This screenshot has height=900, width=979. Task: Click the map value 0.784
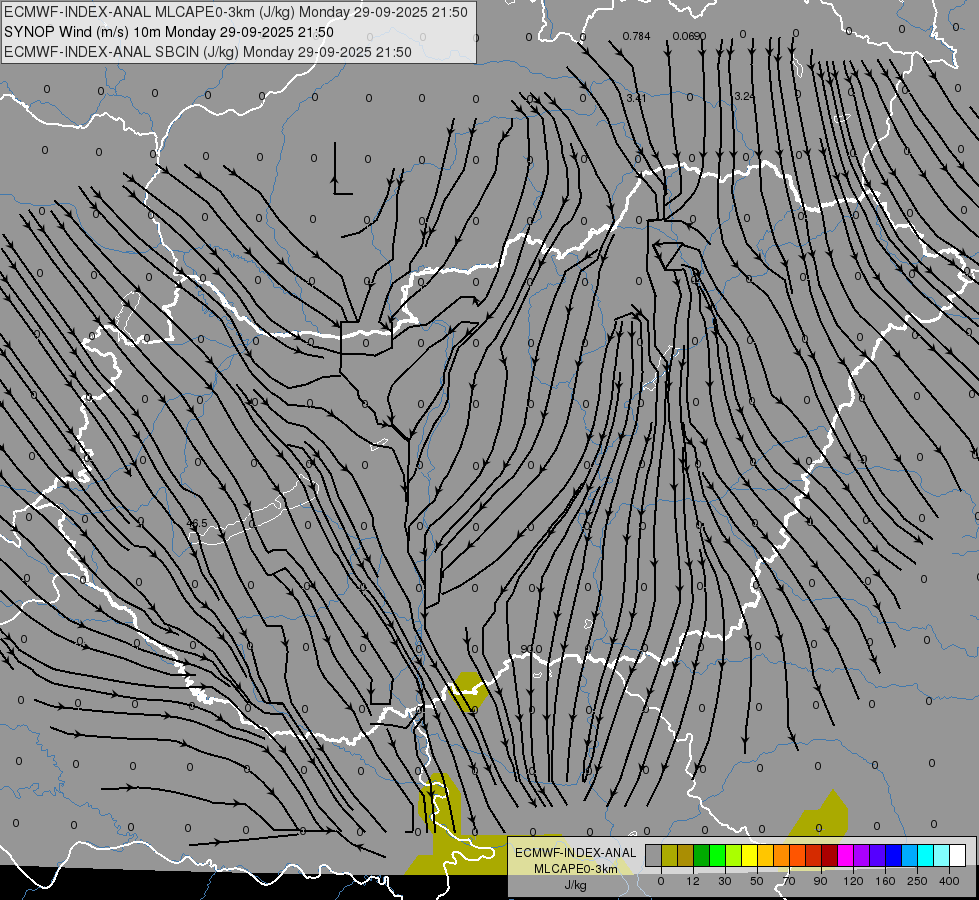(636, 36)
